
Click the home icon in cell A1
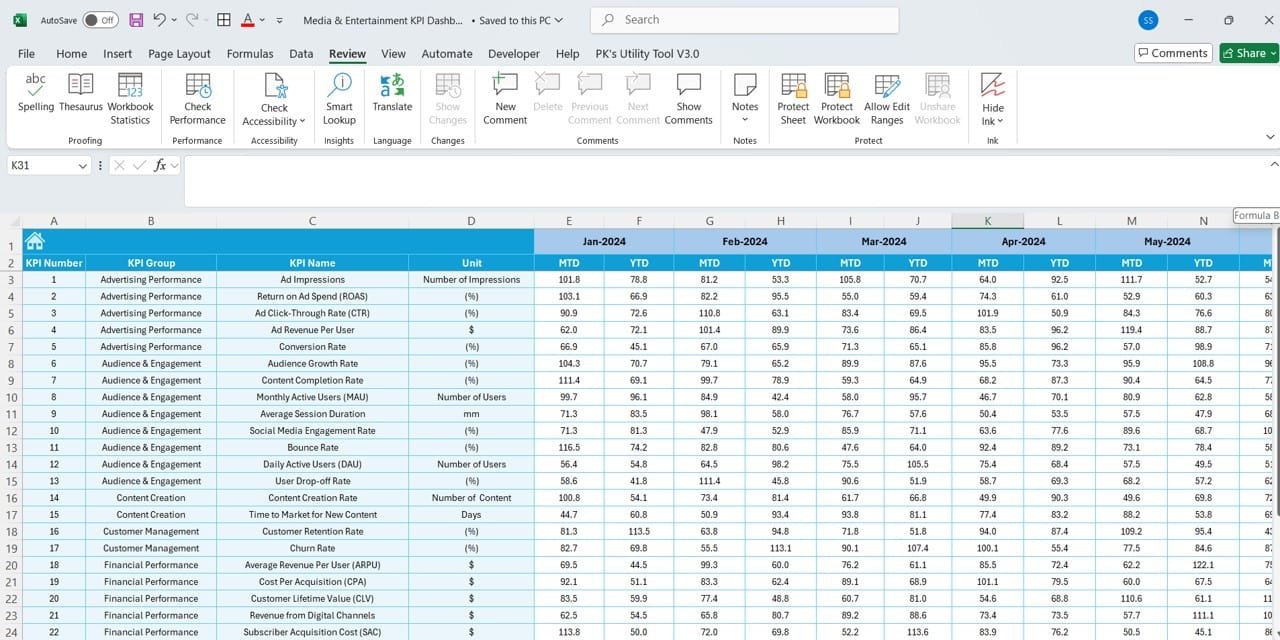[x=34, y=241]
